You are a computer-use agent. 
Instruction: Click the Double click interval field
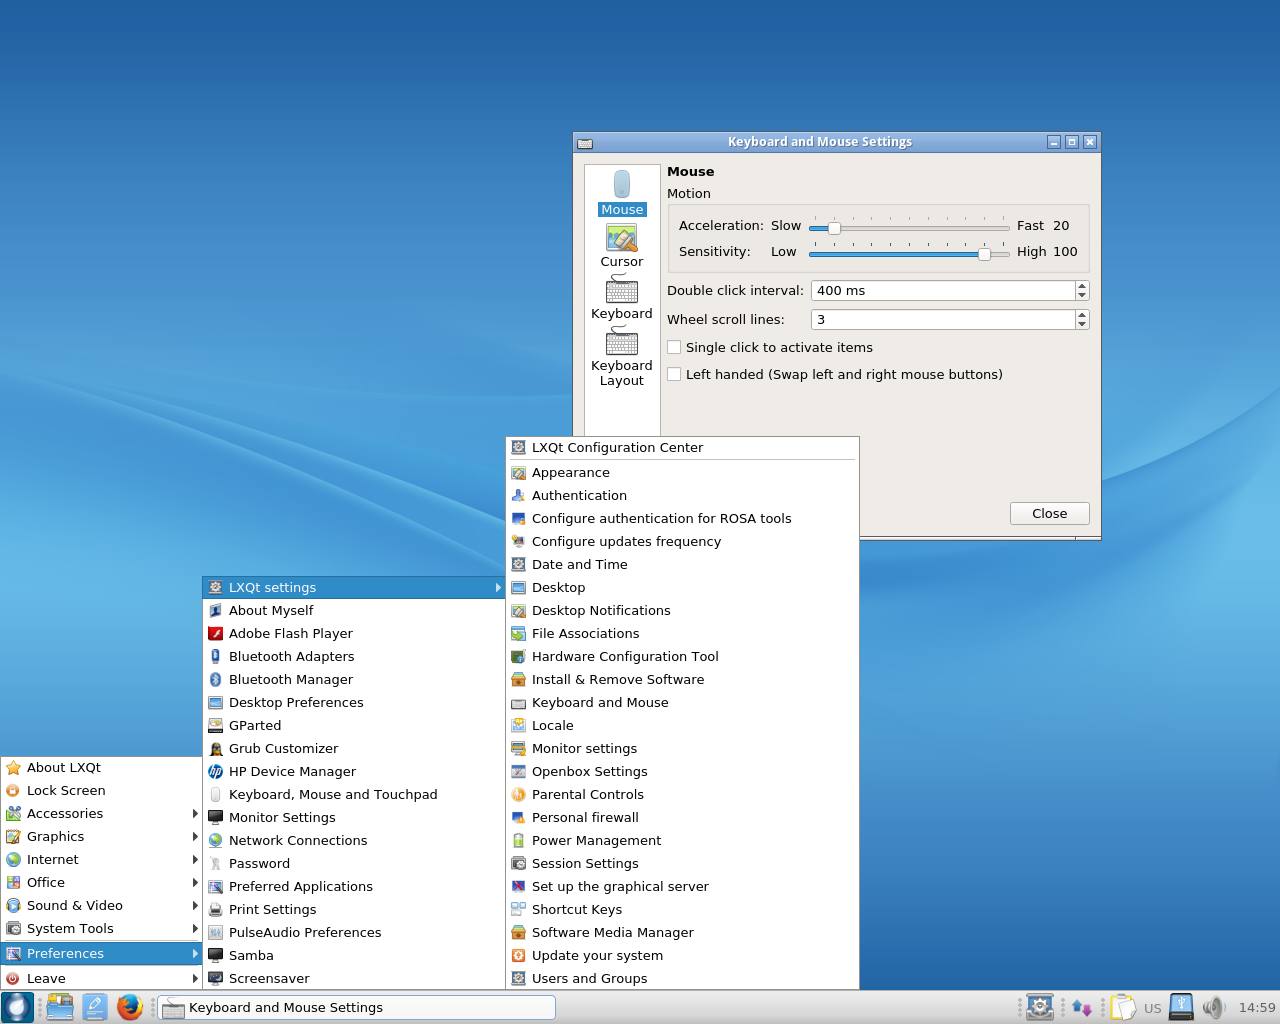click(943, 290)
